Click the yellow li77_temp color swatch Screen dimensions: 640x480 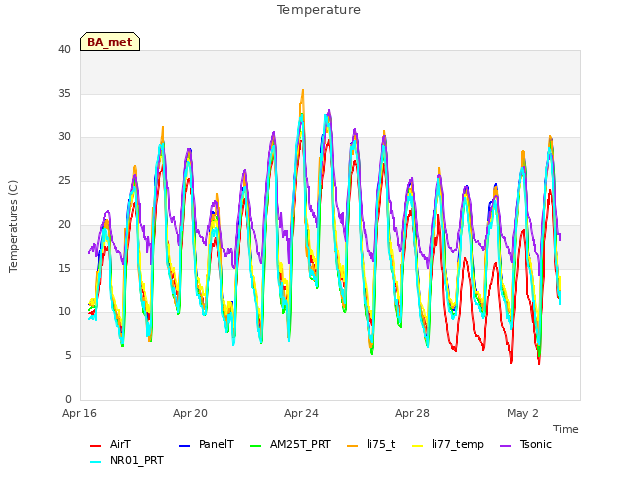[x=418, y=446]
